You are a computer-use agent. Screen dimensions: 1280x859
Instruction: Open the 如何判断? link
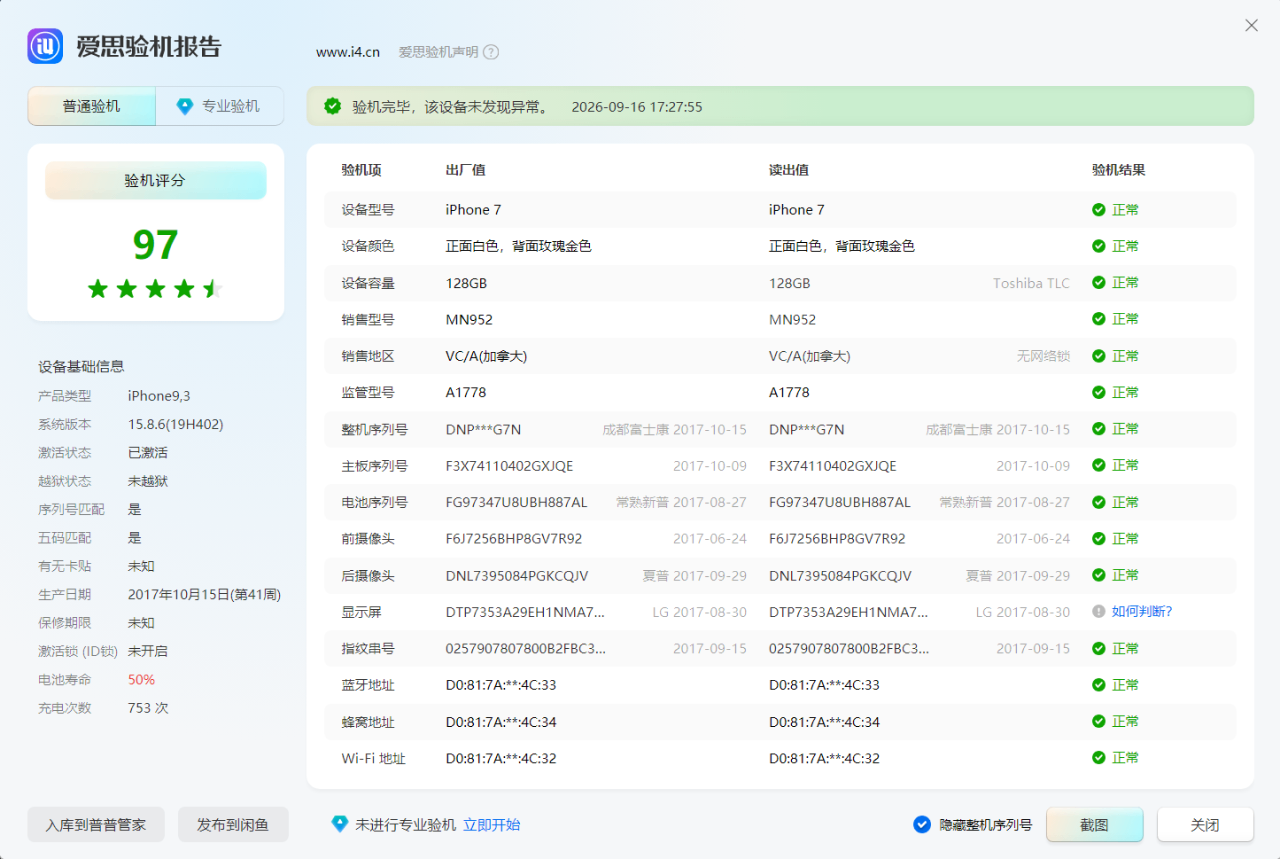tap(1142, 611)
